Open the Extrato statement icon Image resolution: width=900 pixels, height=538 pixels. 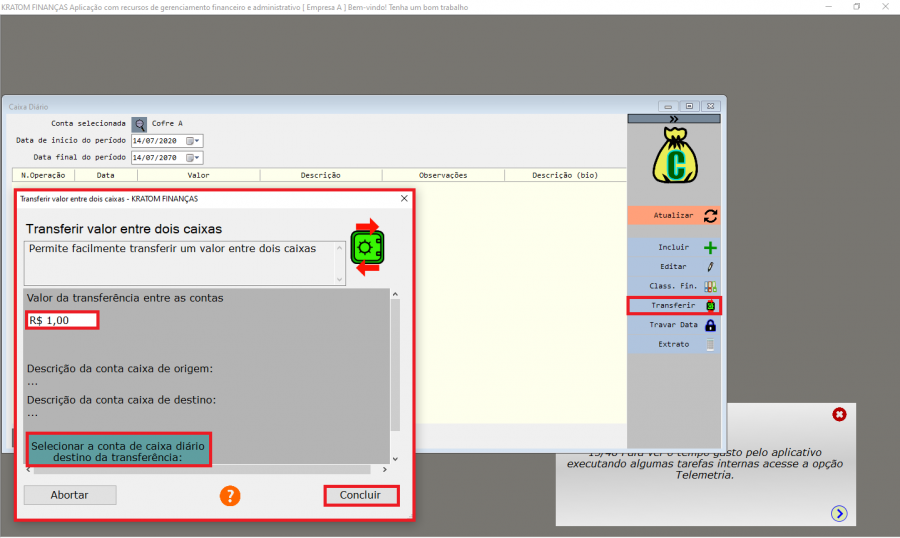click(711, 344)
